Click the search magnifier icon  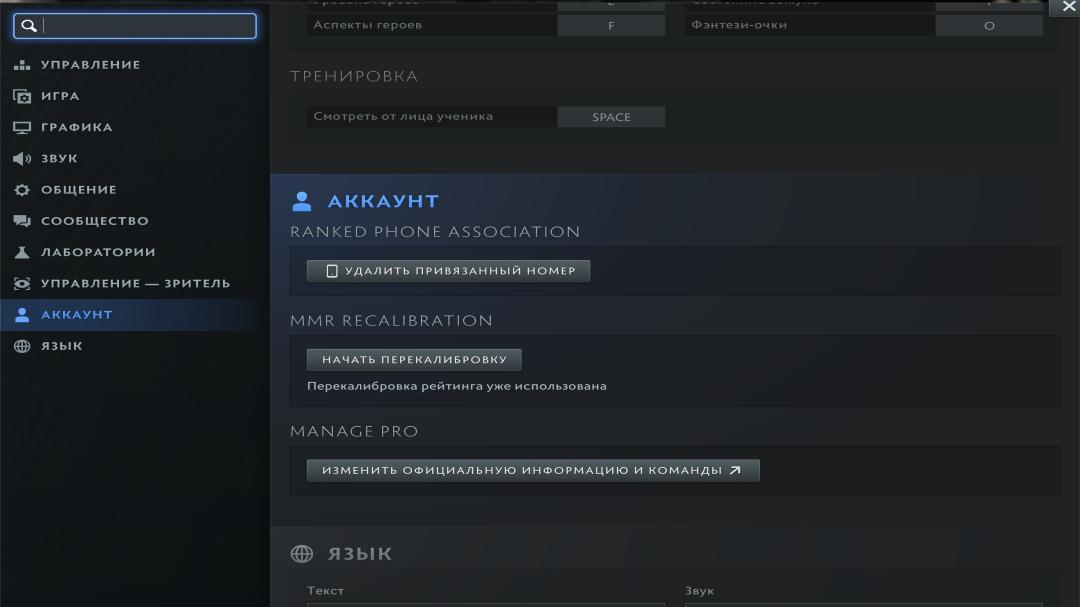pos(29,26)
